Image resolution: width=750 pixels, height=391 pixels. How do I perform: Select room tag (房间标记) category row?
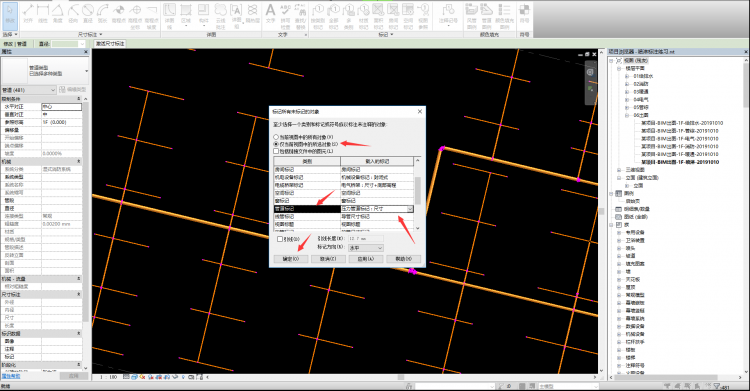pyautogui.click(x=343, y=169)
